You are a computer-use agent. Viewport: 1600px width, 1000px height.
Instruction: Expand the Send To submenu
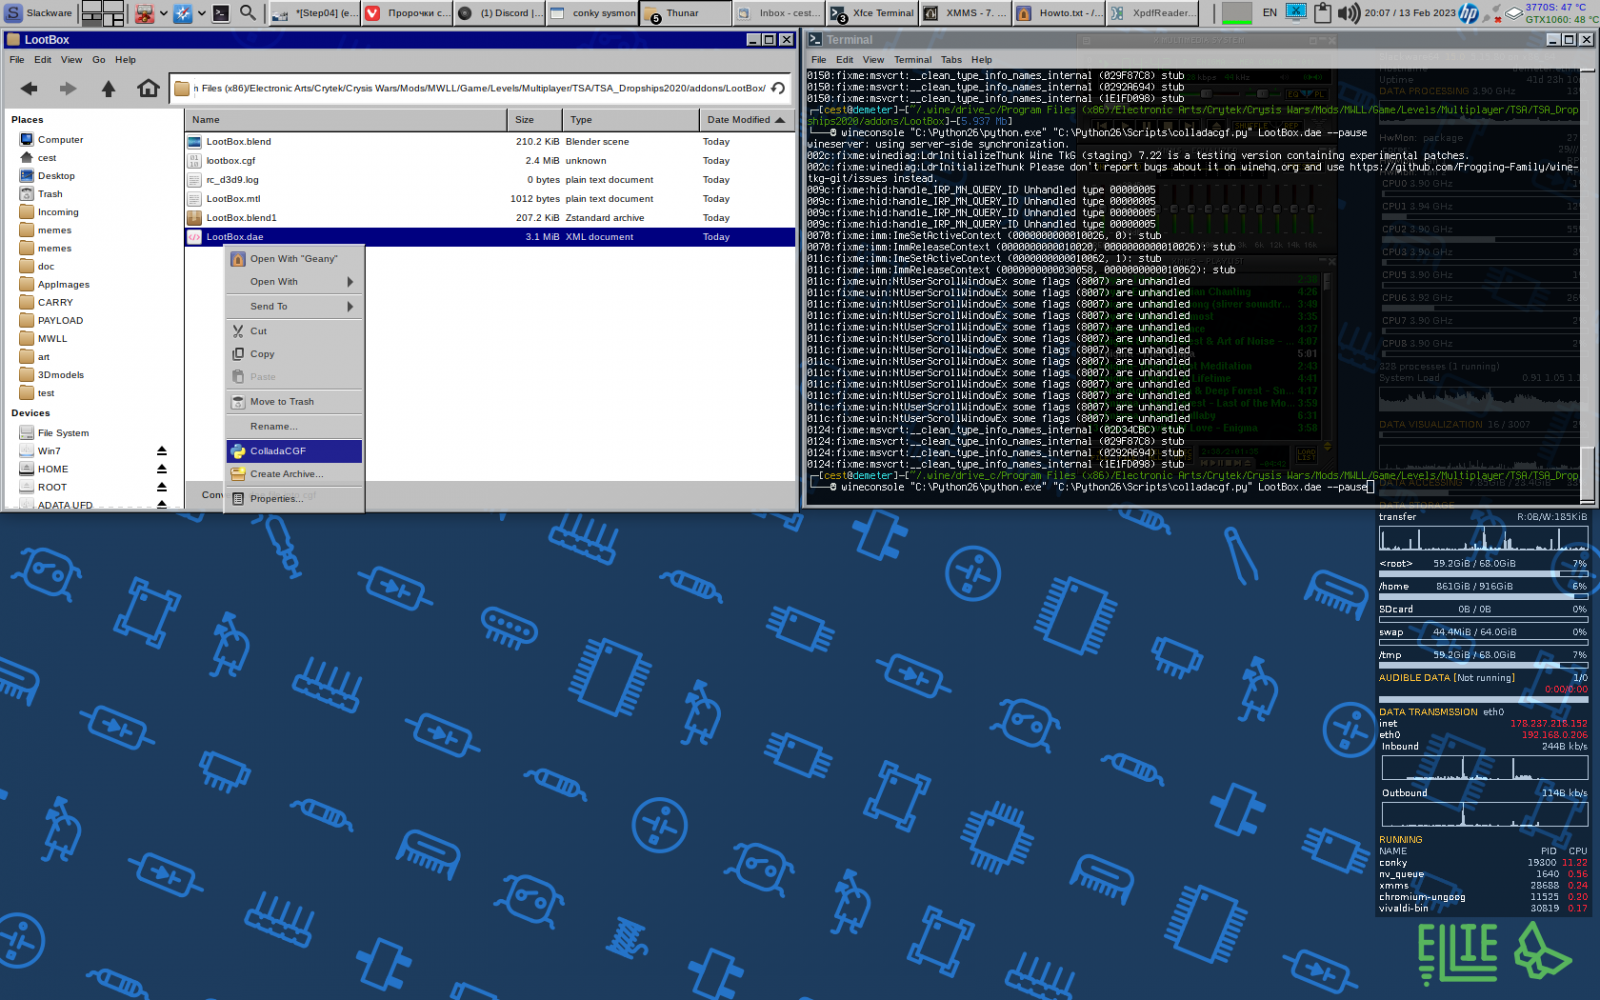pyautogui.click(x=294, y=306)
